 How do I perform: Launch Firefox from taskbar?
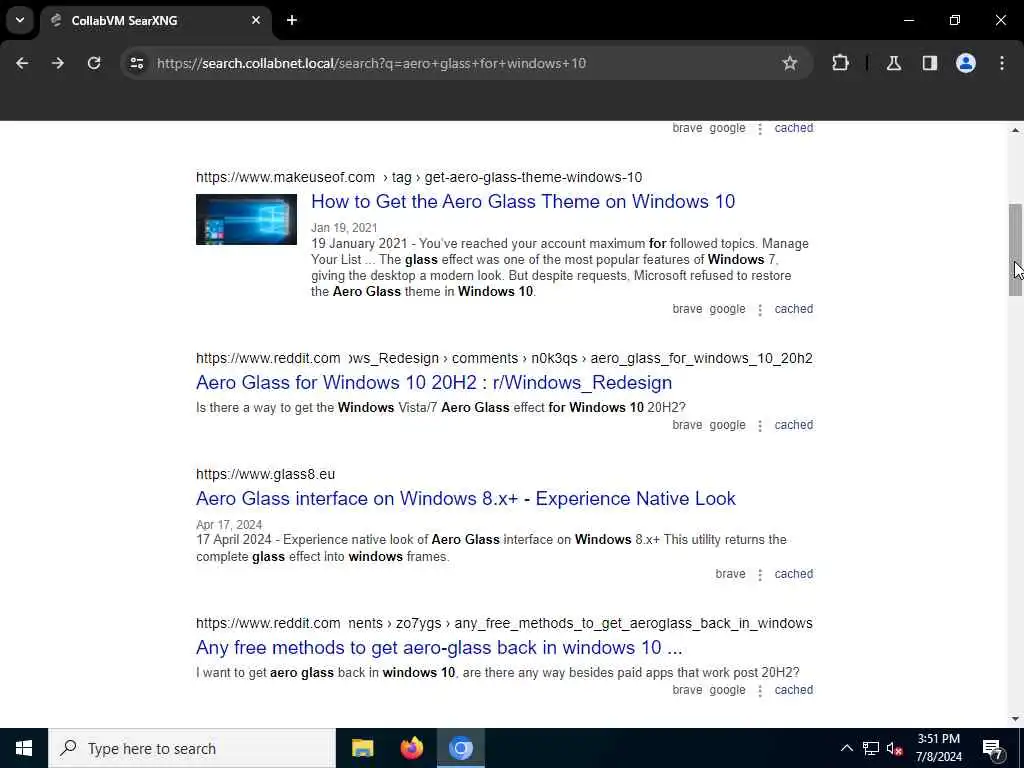coord(411,748)
